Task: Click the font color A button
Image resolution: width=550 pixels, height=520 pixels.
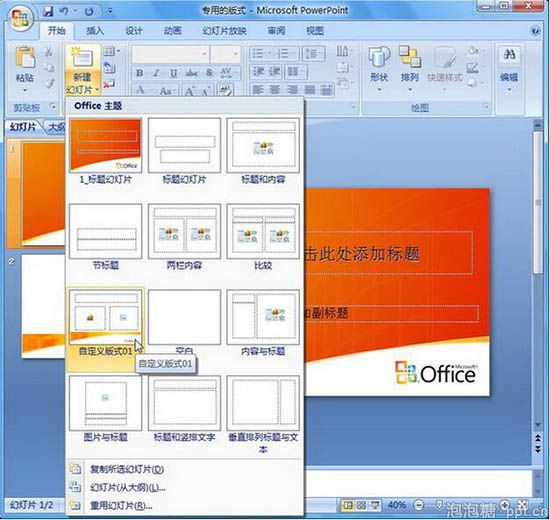Action: pos(140,90)
